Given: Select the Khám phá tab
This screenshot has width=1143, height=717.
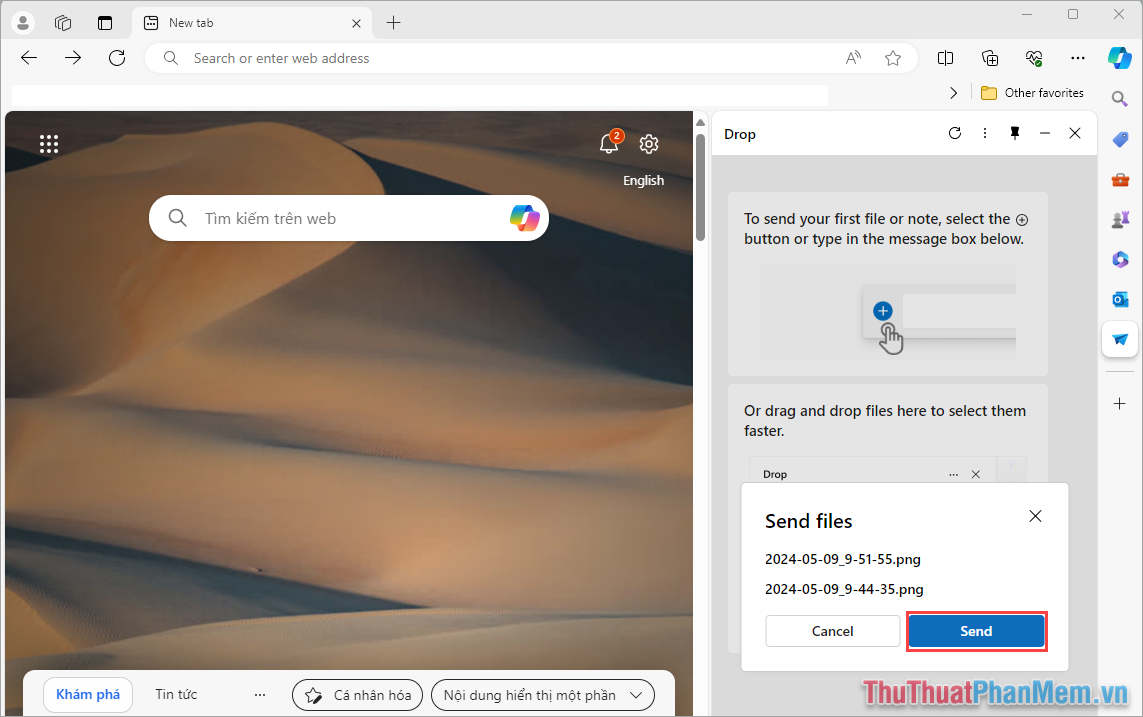Looking at the screenshot, I should pos(87,693).
